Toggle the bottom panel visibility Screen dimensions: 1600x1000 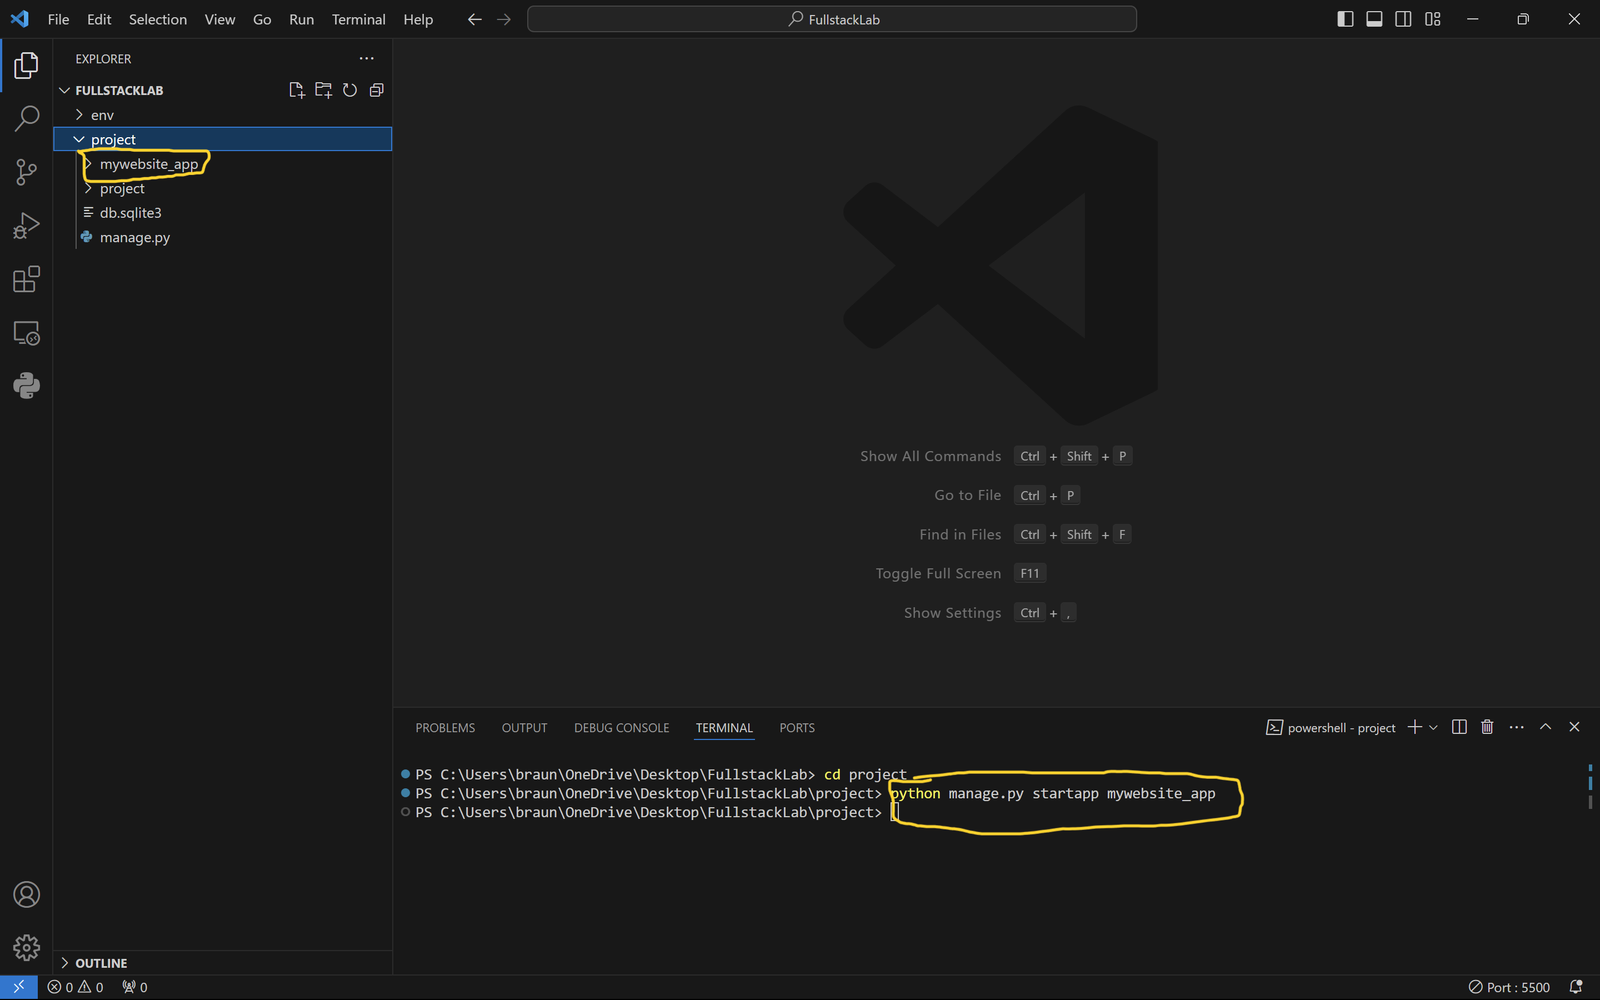(1374, 19)
